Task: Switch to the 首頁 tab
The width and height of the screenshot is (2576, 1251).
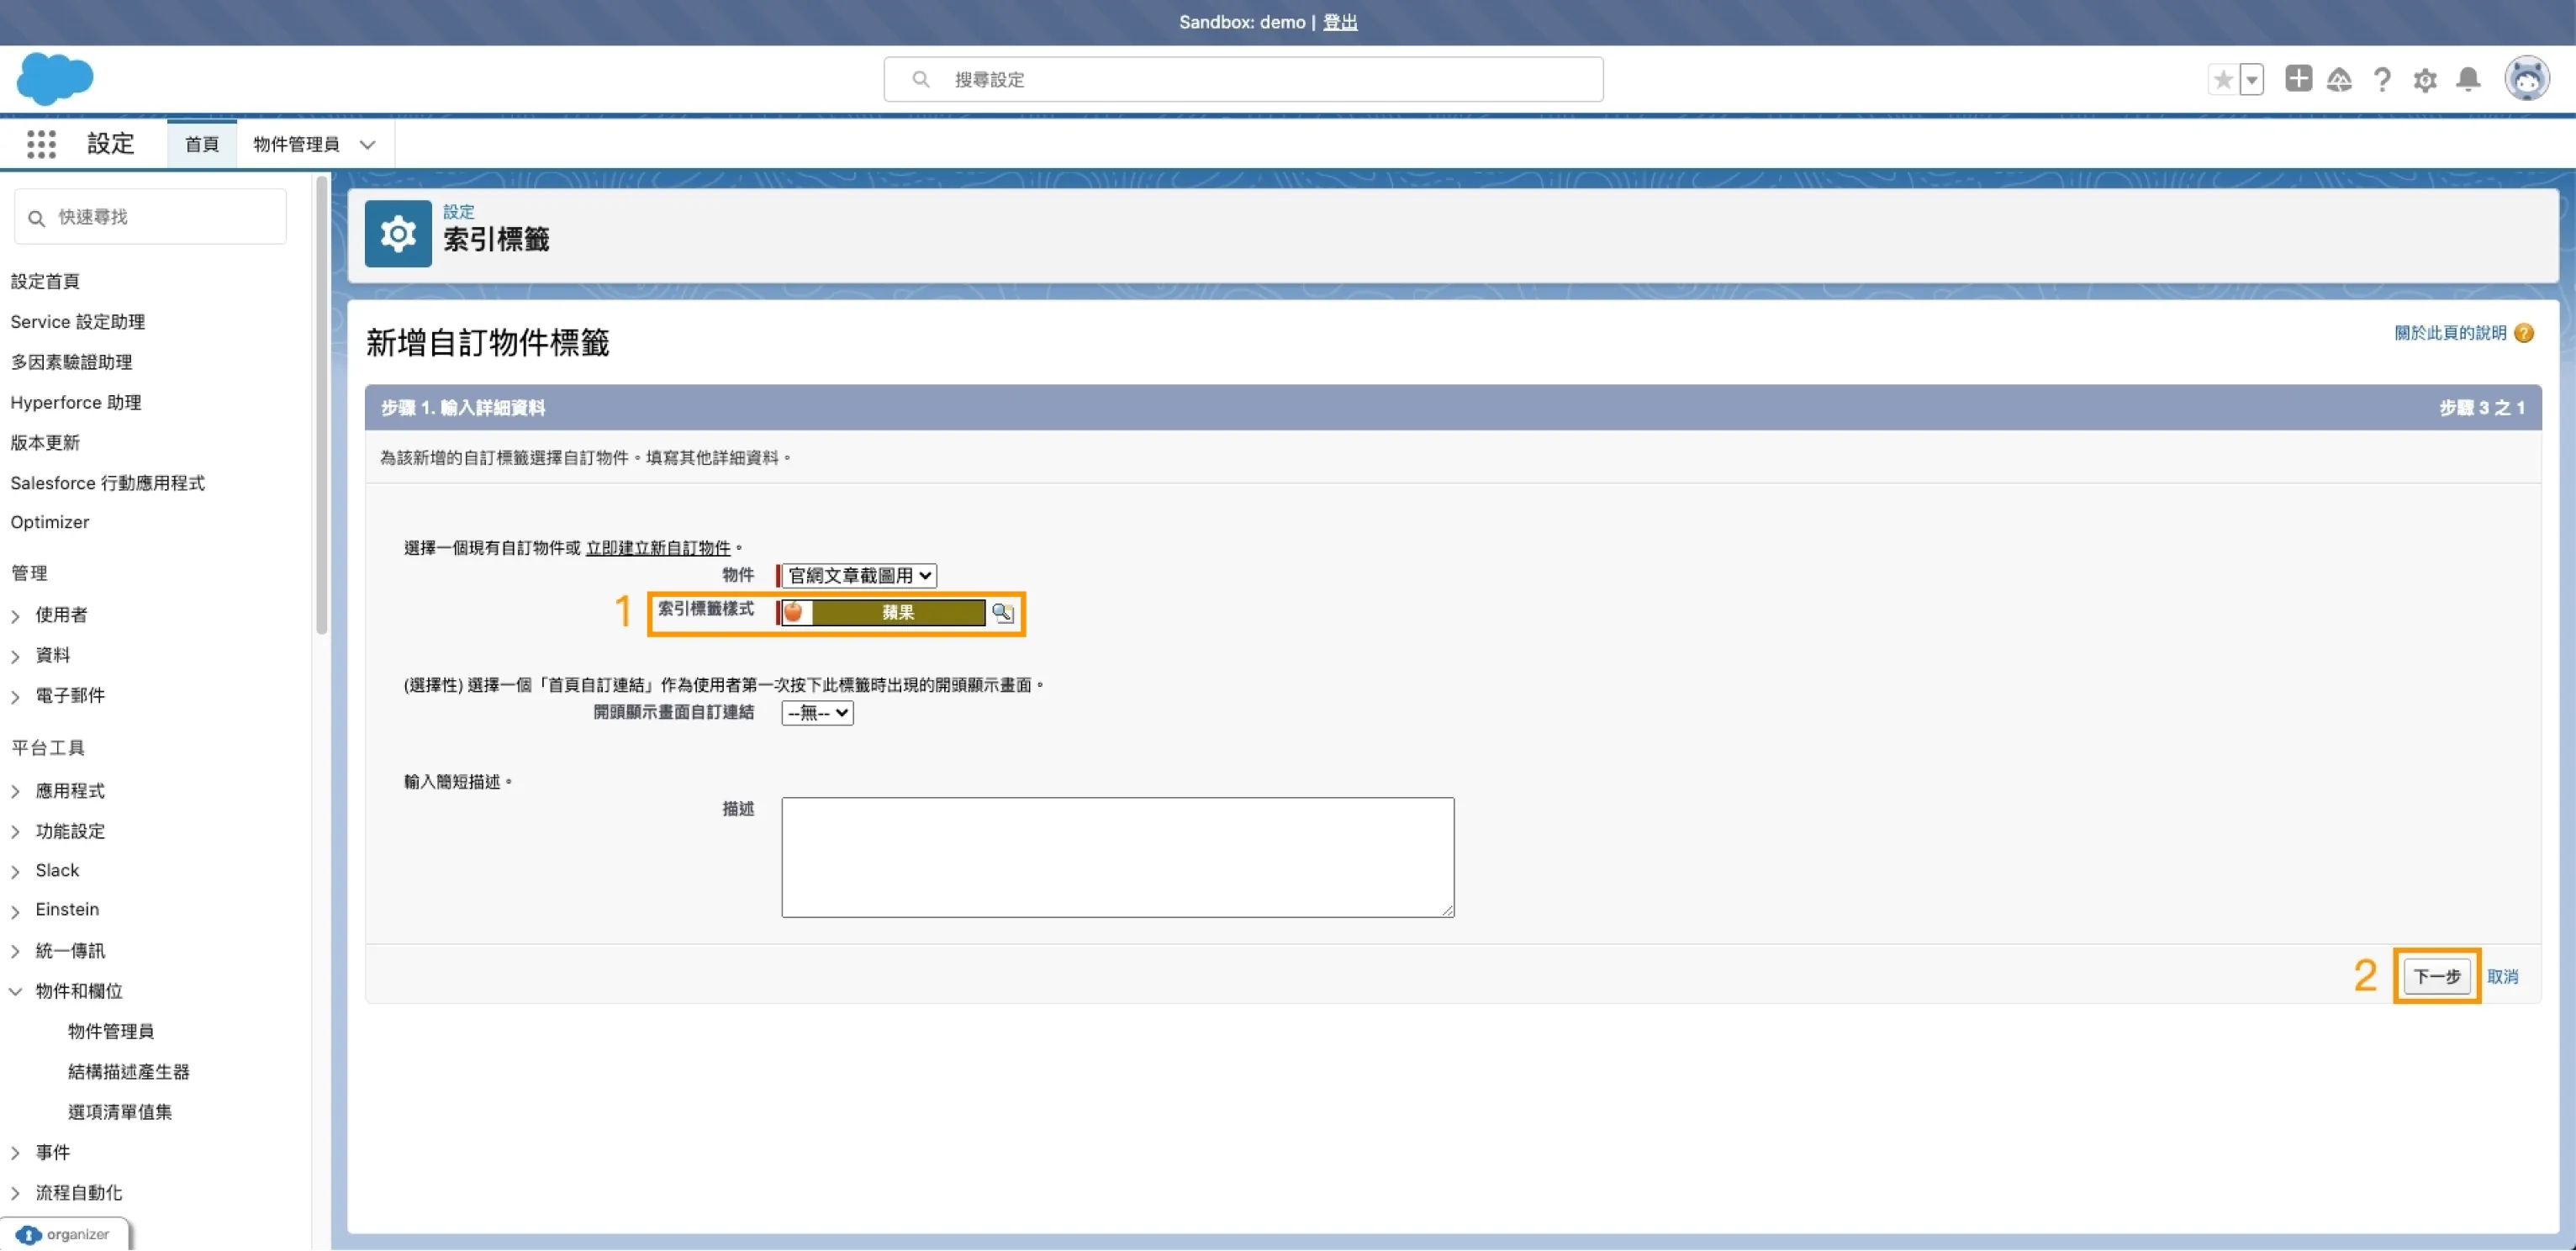Action: [201, 144]
